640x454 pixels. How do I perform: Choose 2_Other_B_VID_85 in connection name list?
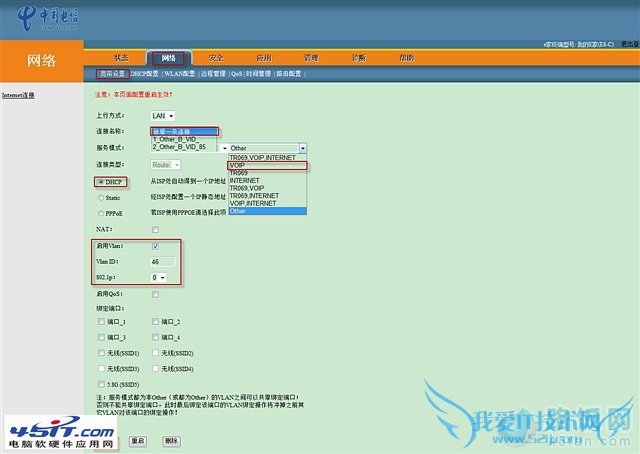point(184,147)
